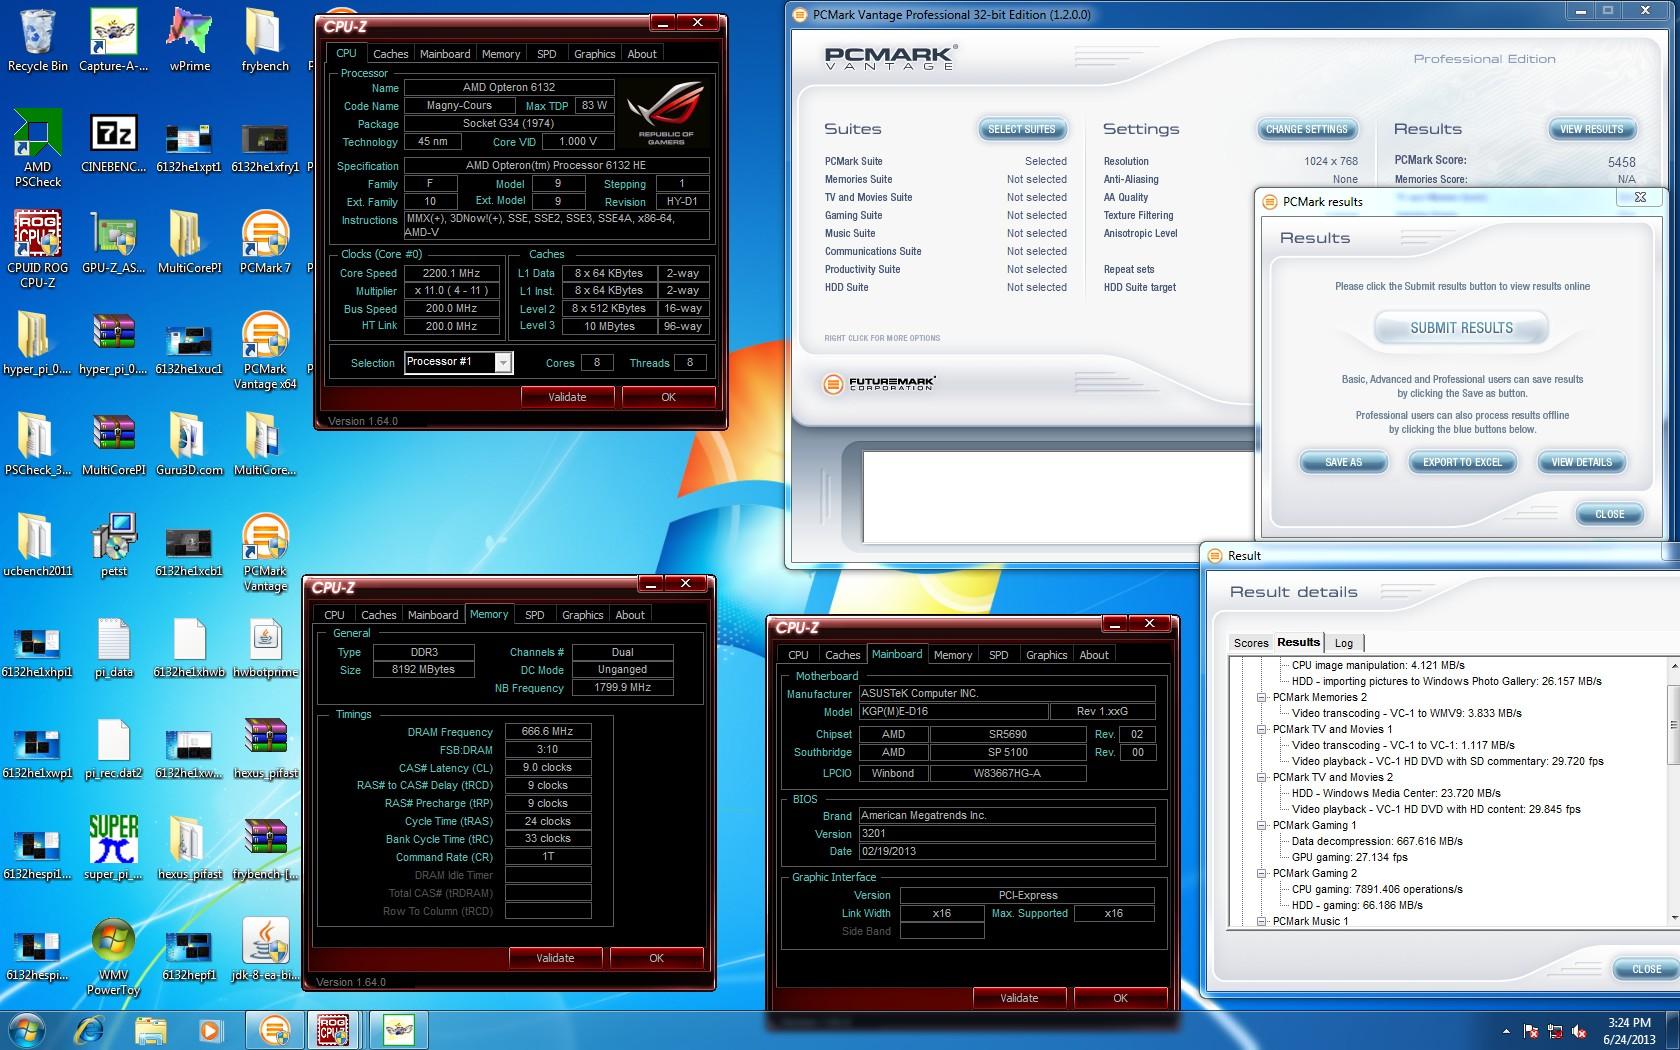Switch to the PCMark Vantage taskbar button
Image resolution: width=1680 pixels, height=1050 pixels.
274,1030
